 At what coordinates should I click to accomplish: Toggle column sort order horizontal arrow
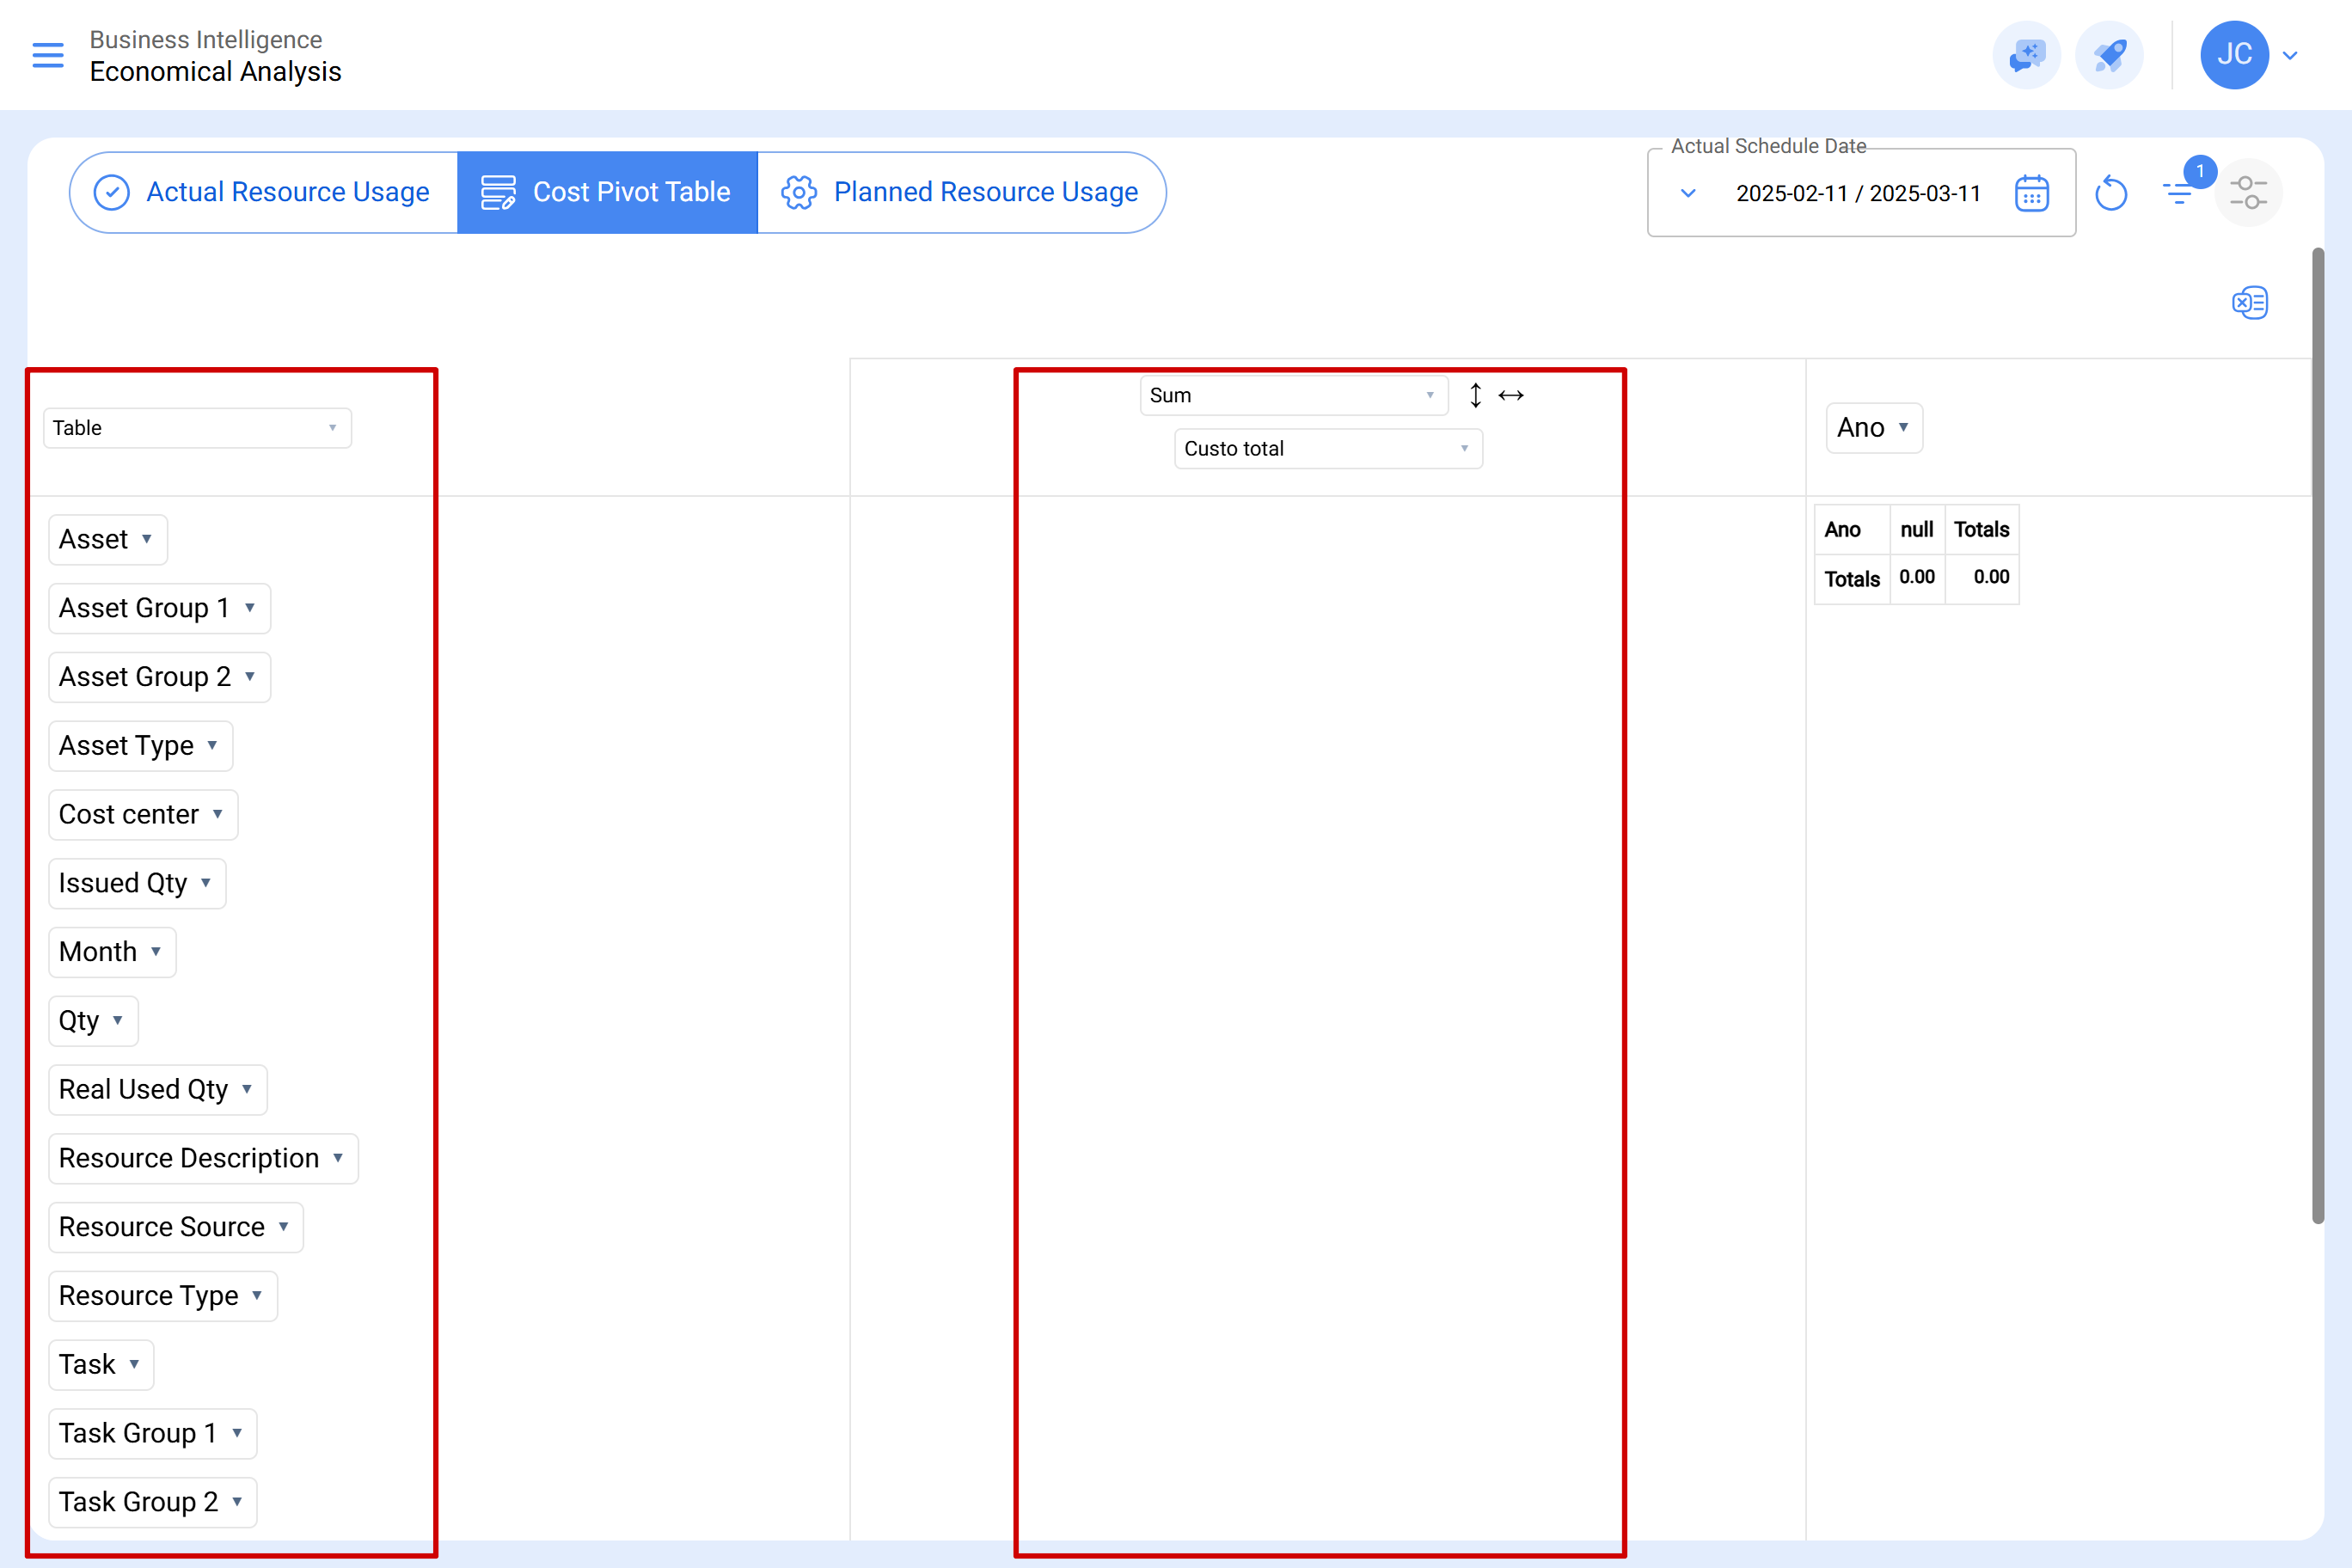pos(1511,395)
